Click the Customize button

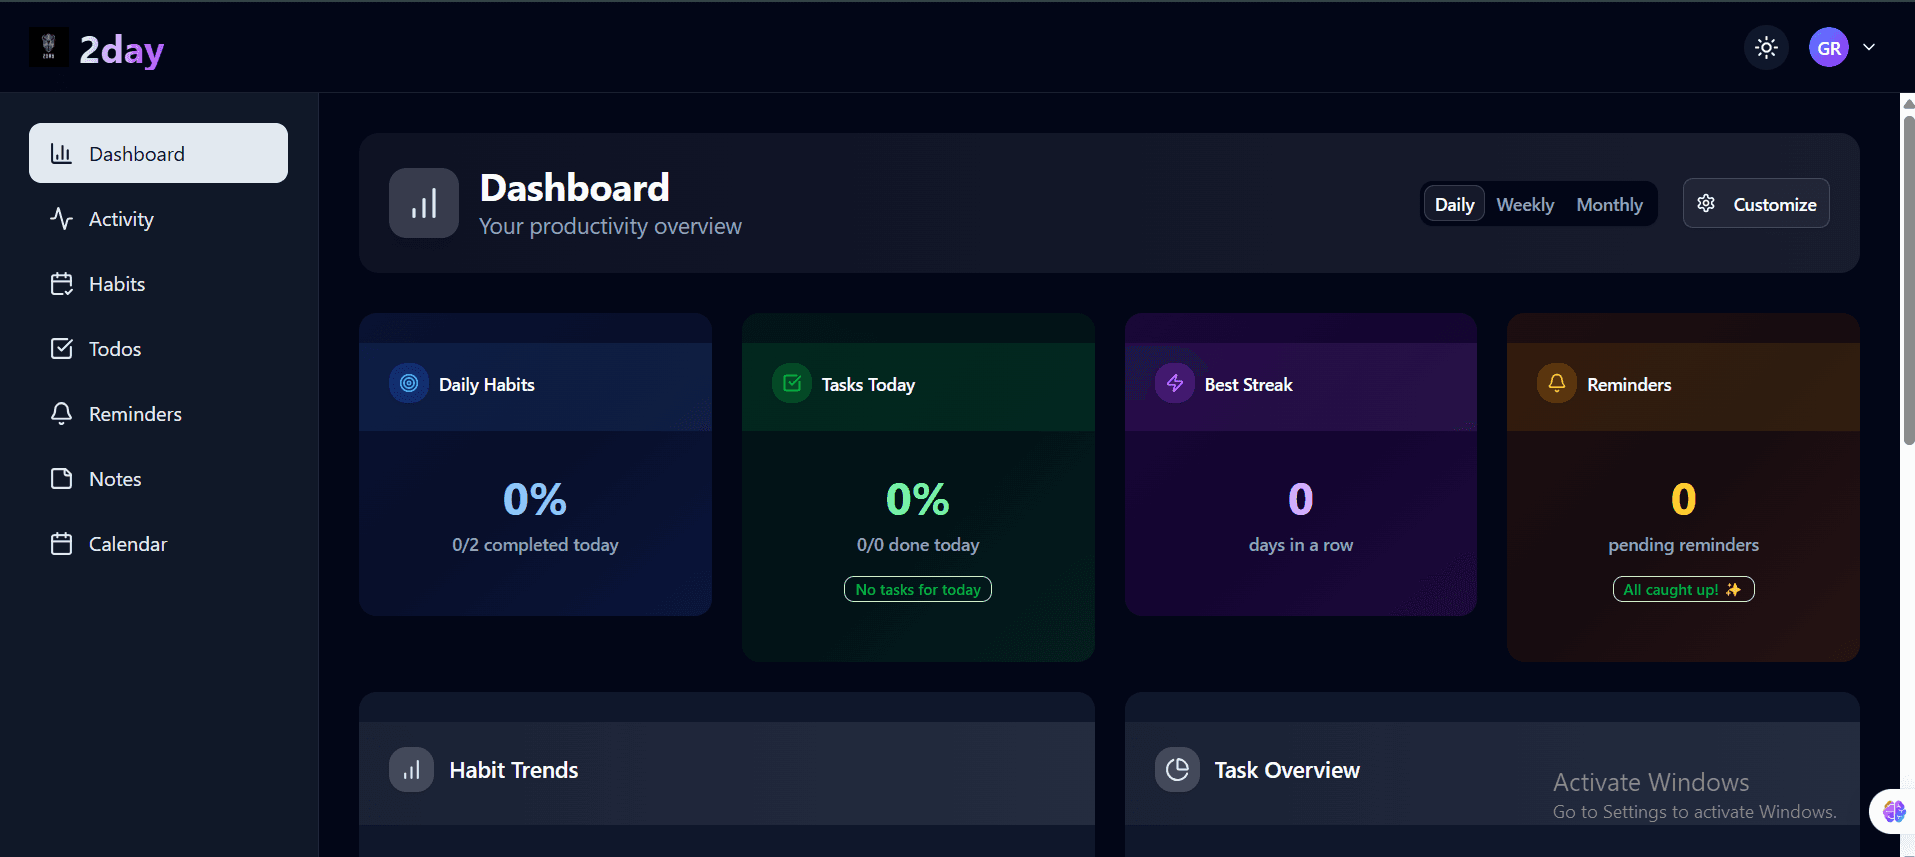1756,203
